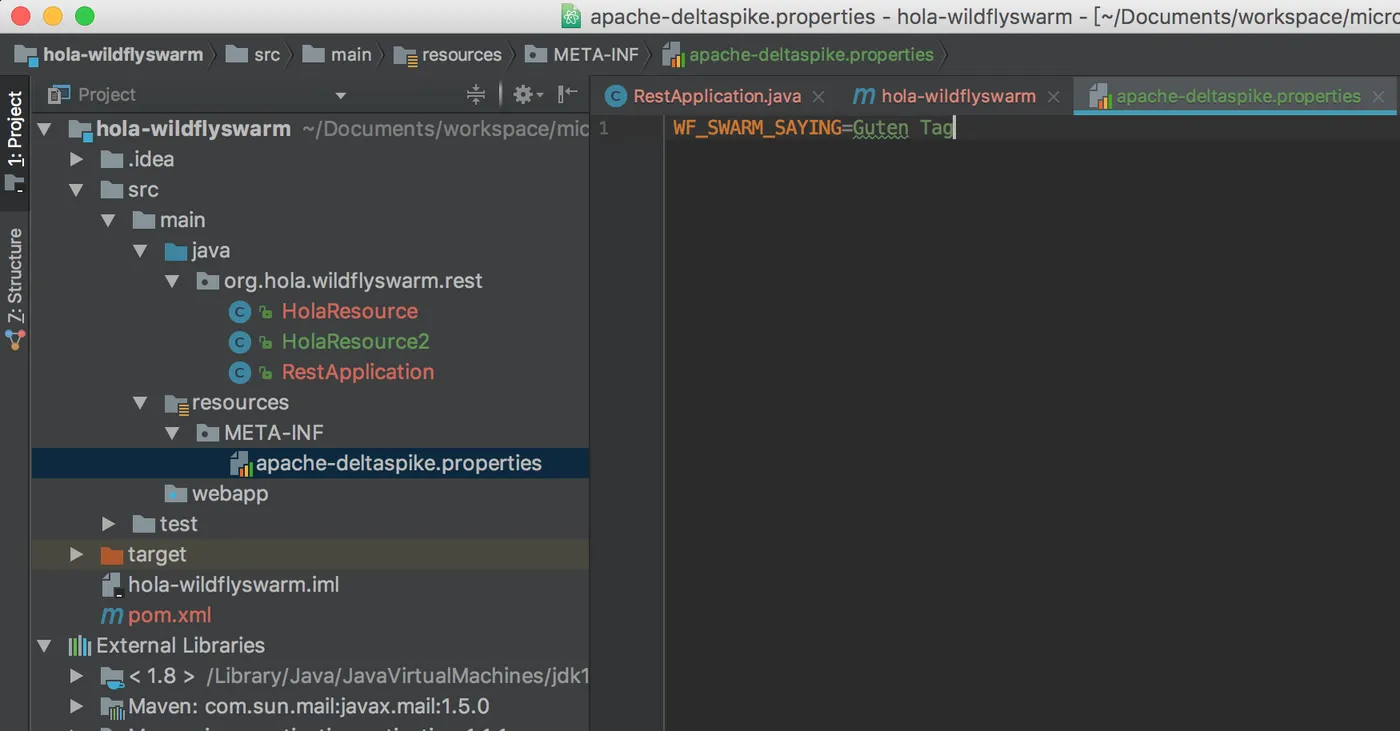1400x731 pixels.
Task: Click the META-INF breadcrumb in the navigation bar
Action: tap(582, 55)
